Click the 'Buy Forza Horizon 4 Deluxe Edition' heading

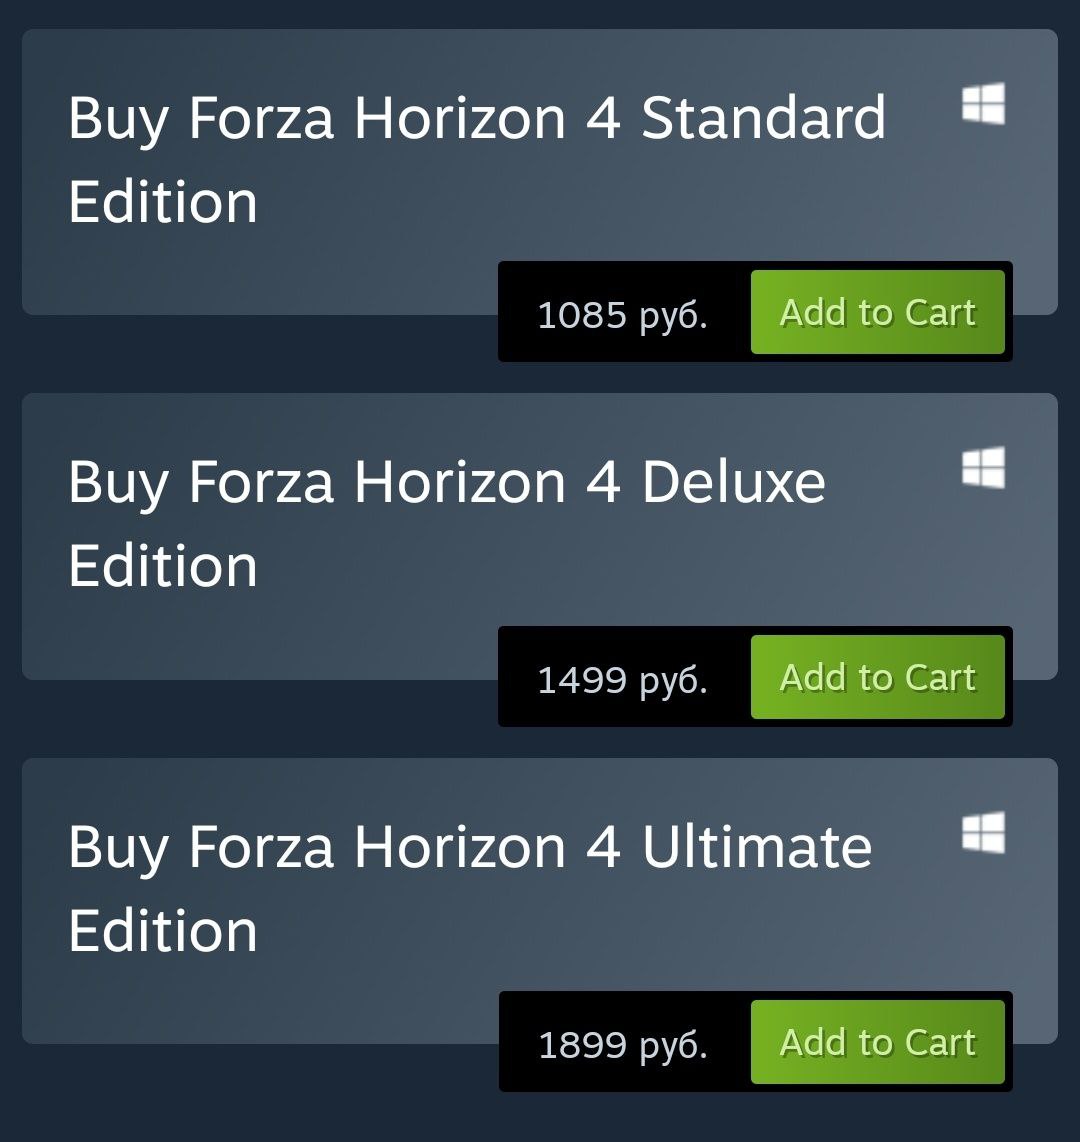(x=446, y=523)
